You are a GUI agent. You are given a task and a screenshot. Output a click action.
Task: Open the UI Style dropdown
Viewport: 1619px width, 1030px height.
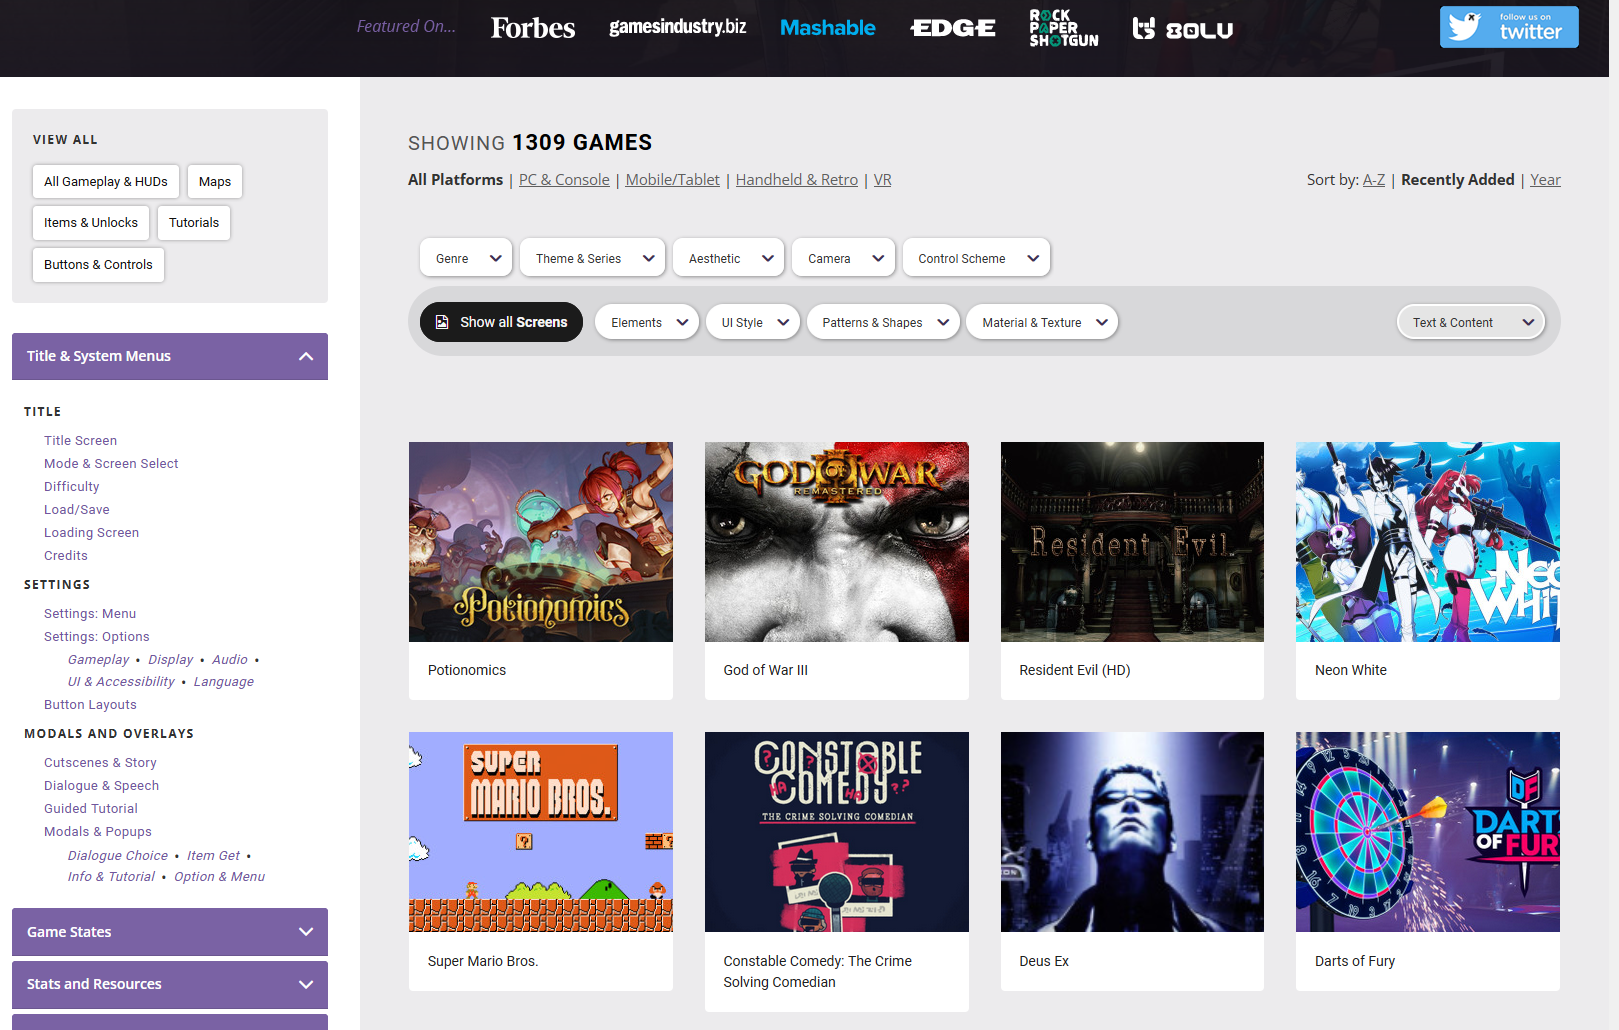753,322
